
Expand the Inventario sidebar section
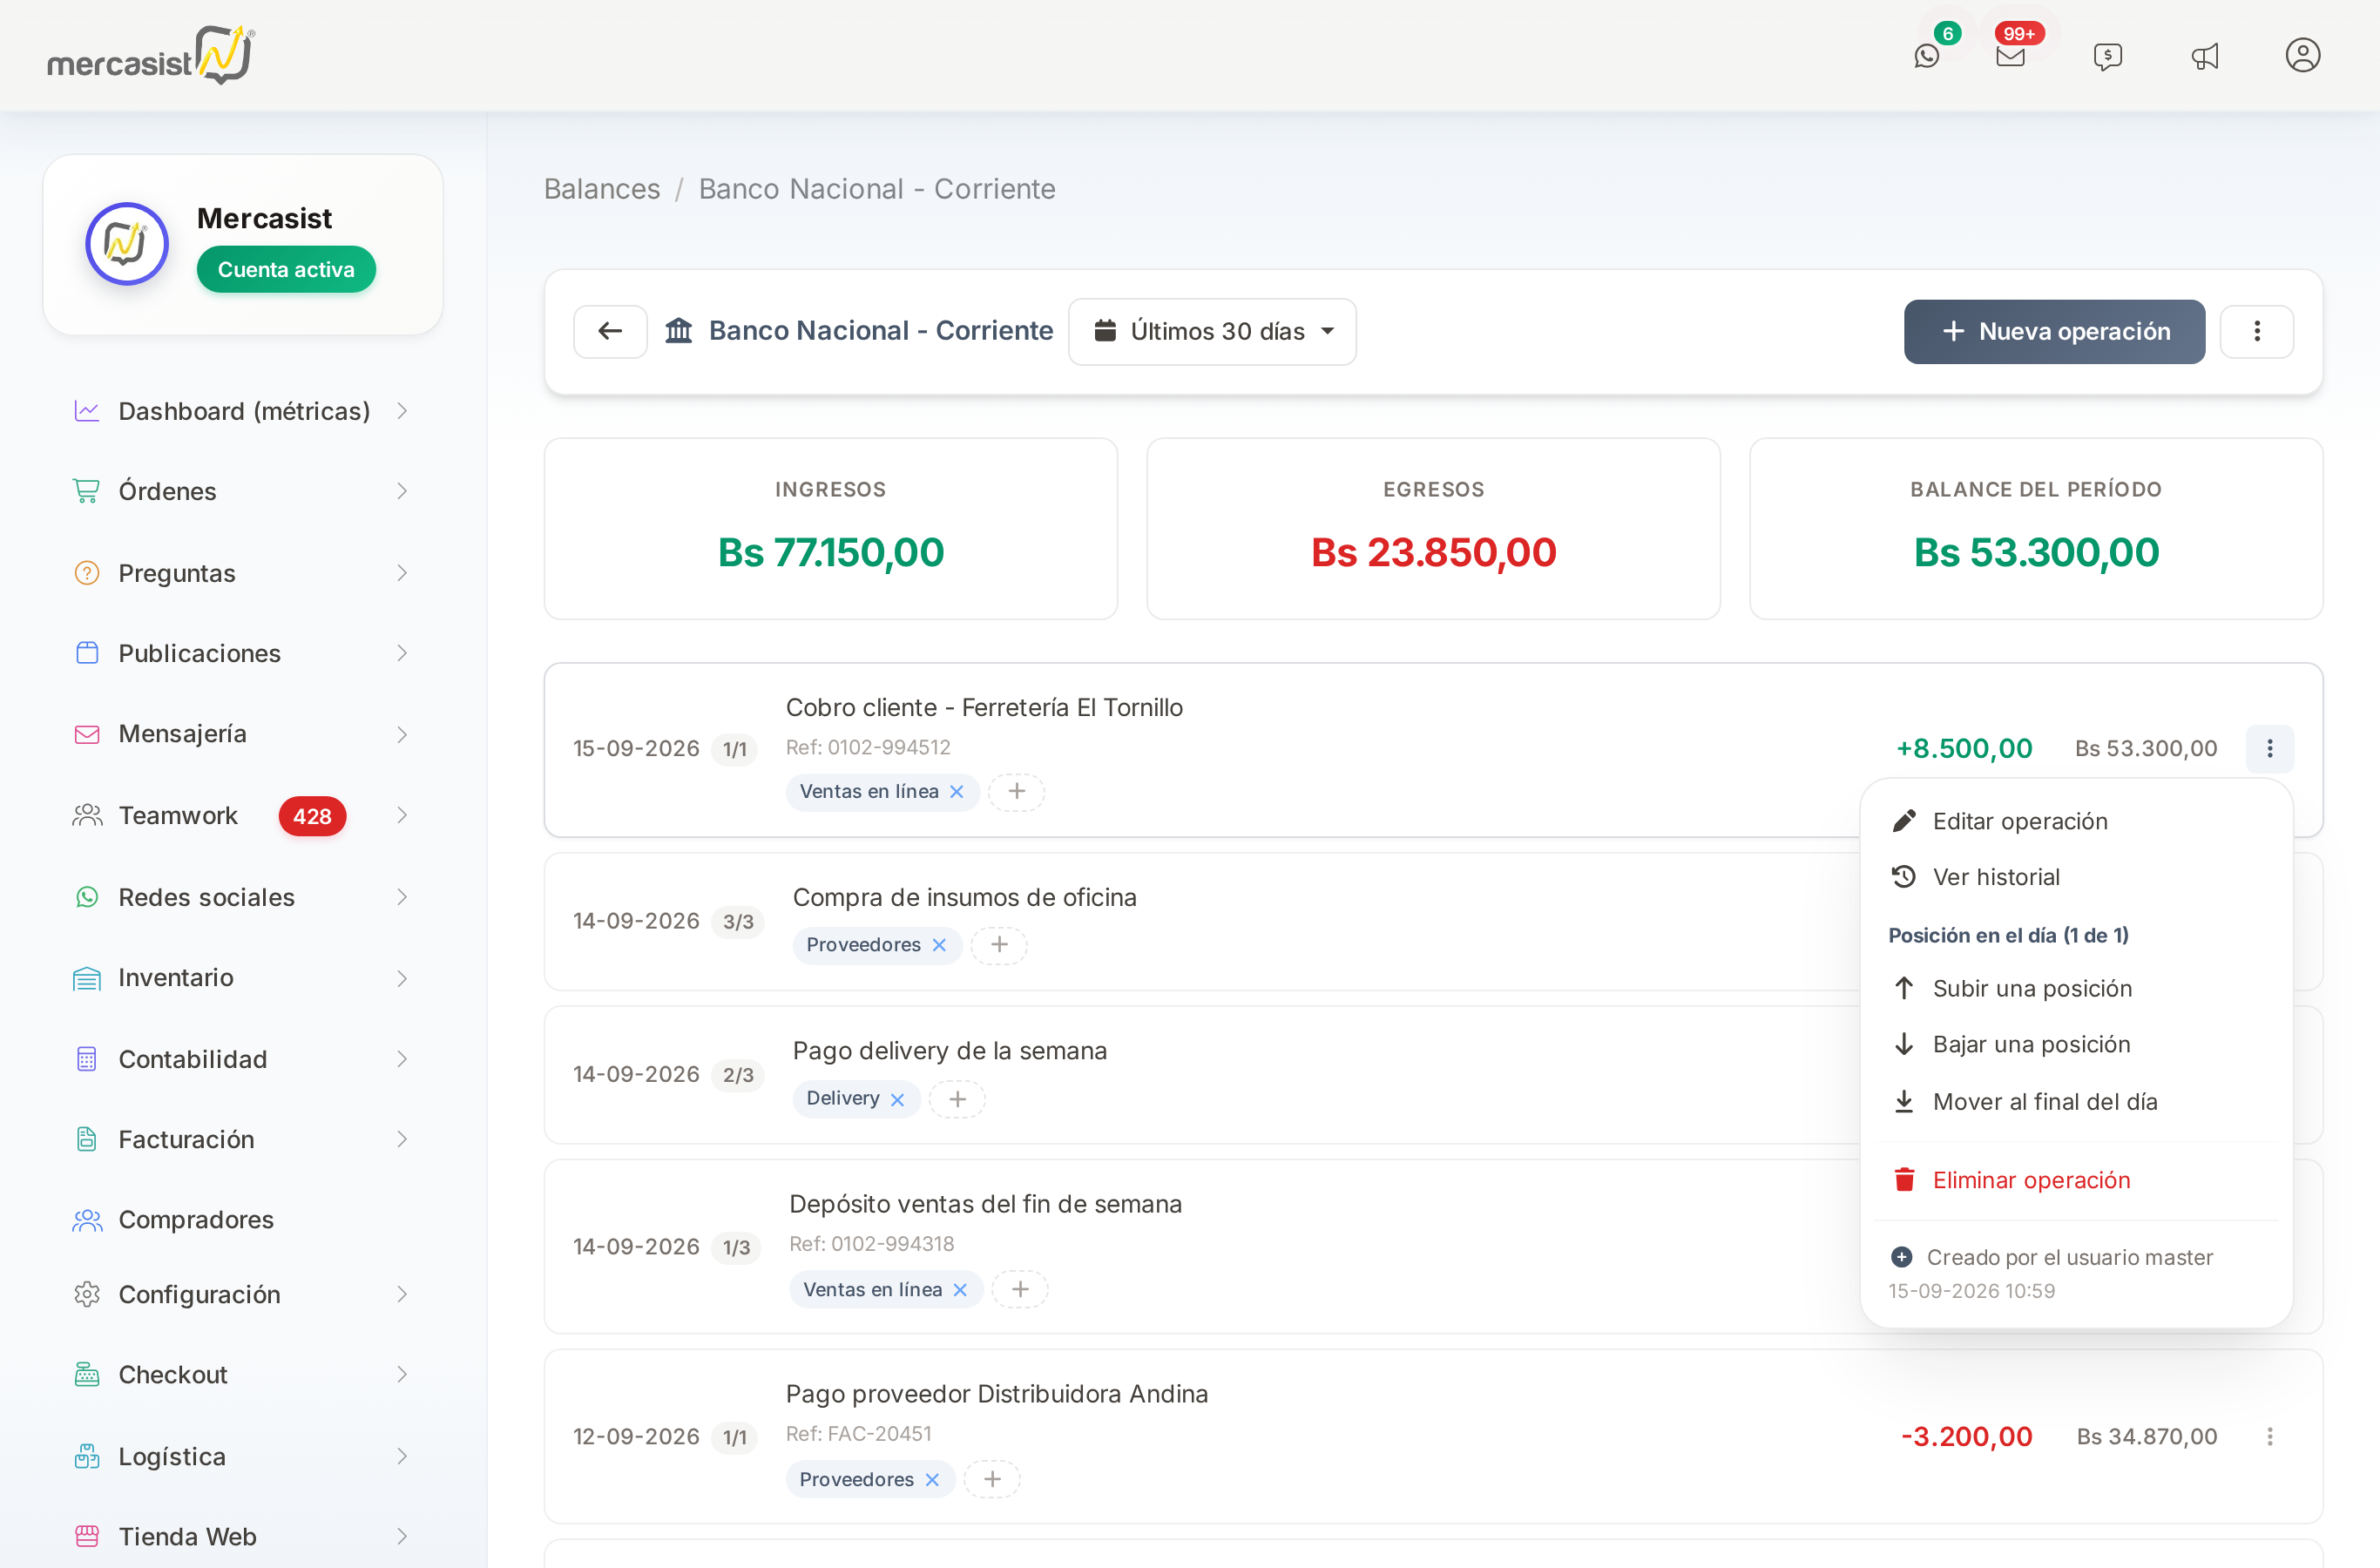pos(242,977)
